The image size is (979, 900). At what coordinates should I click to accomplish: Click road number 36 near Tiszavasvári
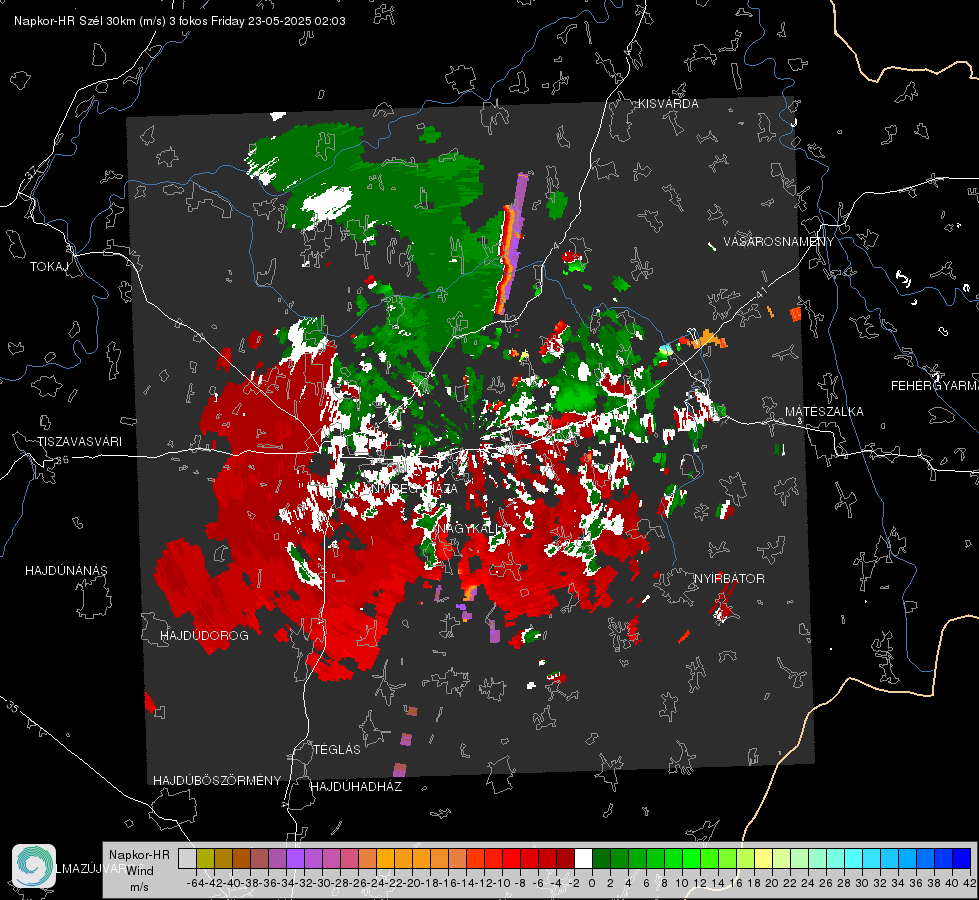coord(62,459)
